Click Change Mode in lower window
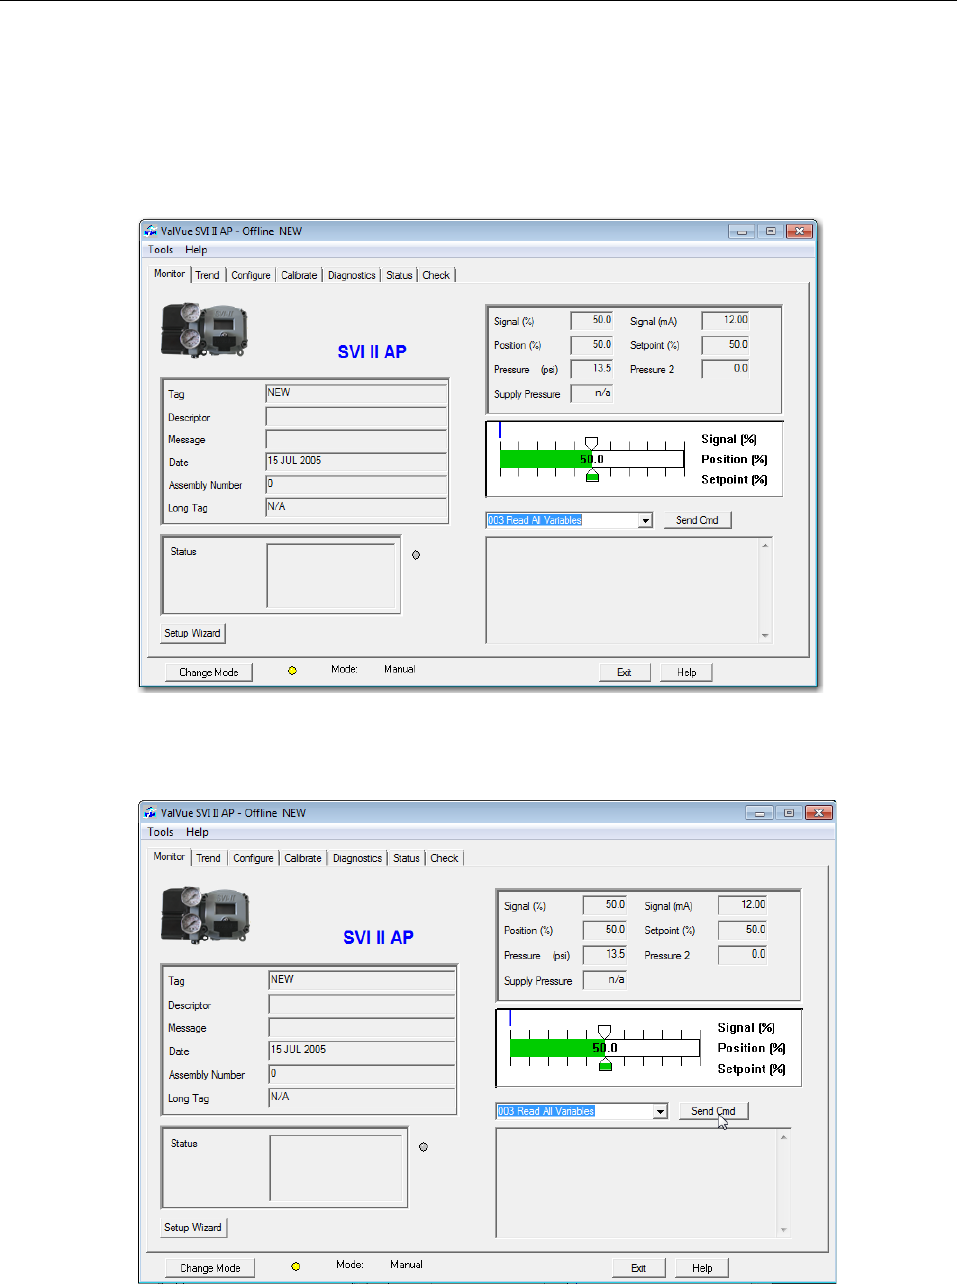 210,1268
